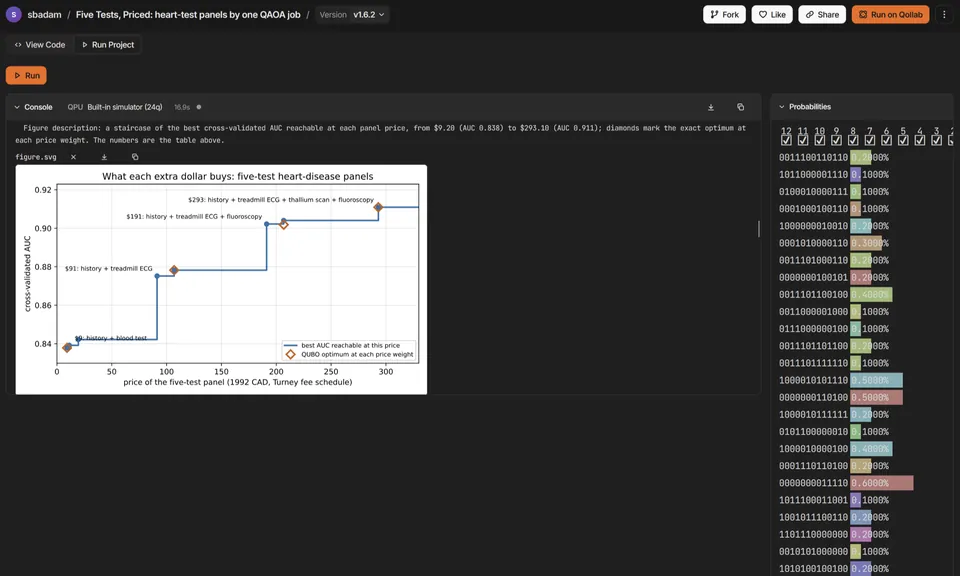
Task: Click the run status dot indicator
Action: pyautogui.click(x=198, y=107)
